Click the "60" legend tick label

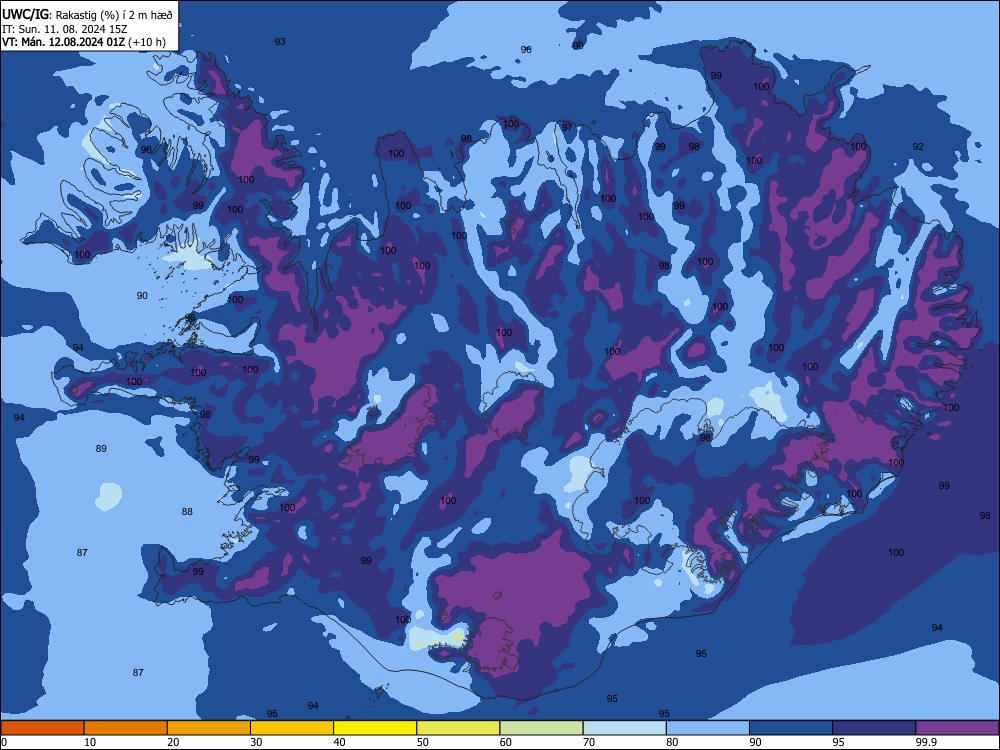coord(506,742)
